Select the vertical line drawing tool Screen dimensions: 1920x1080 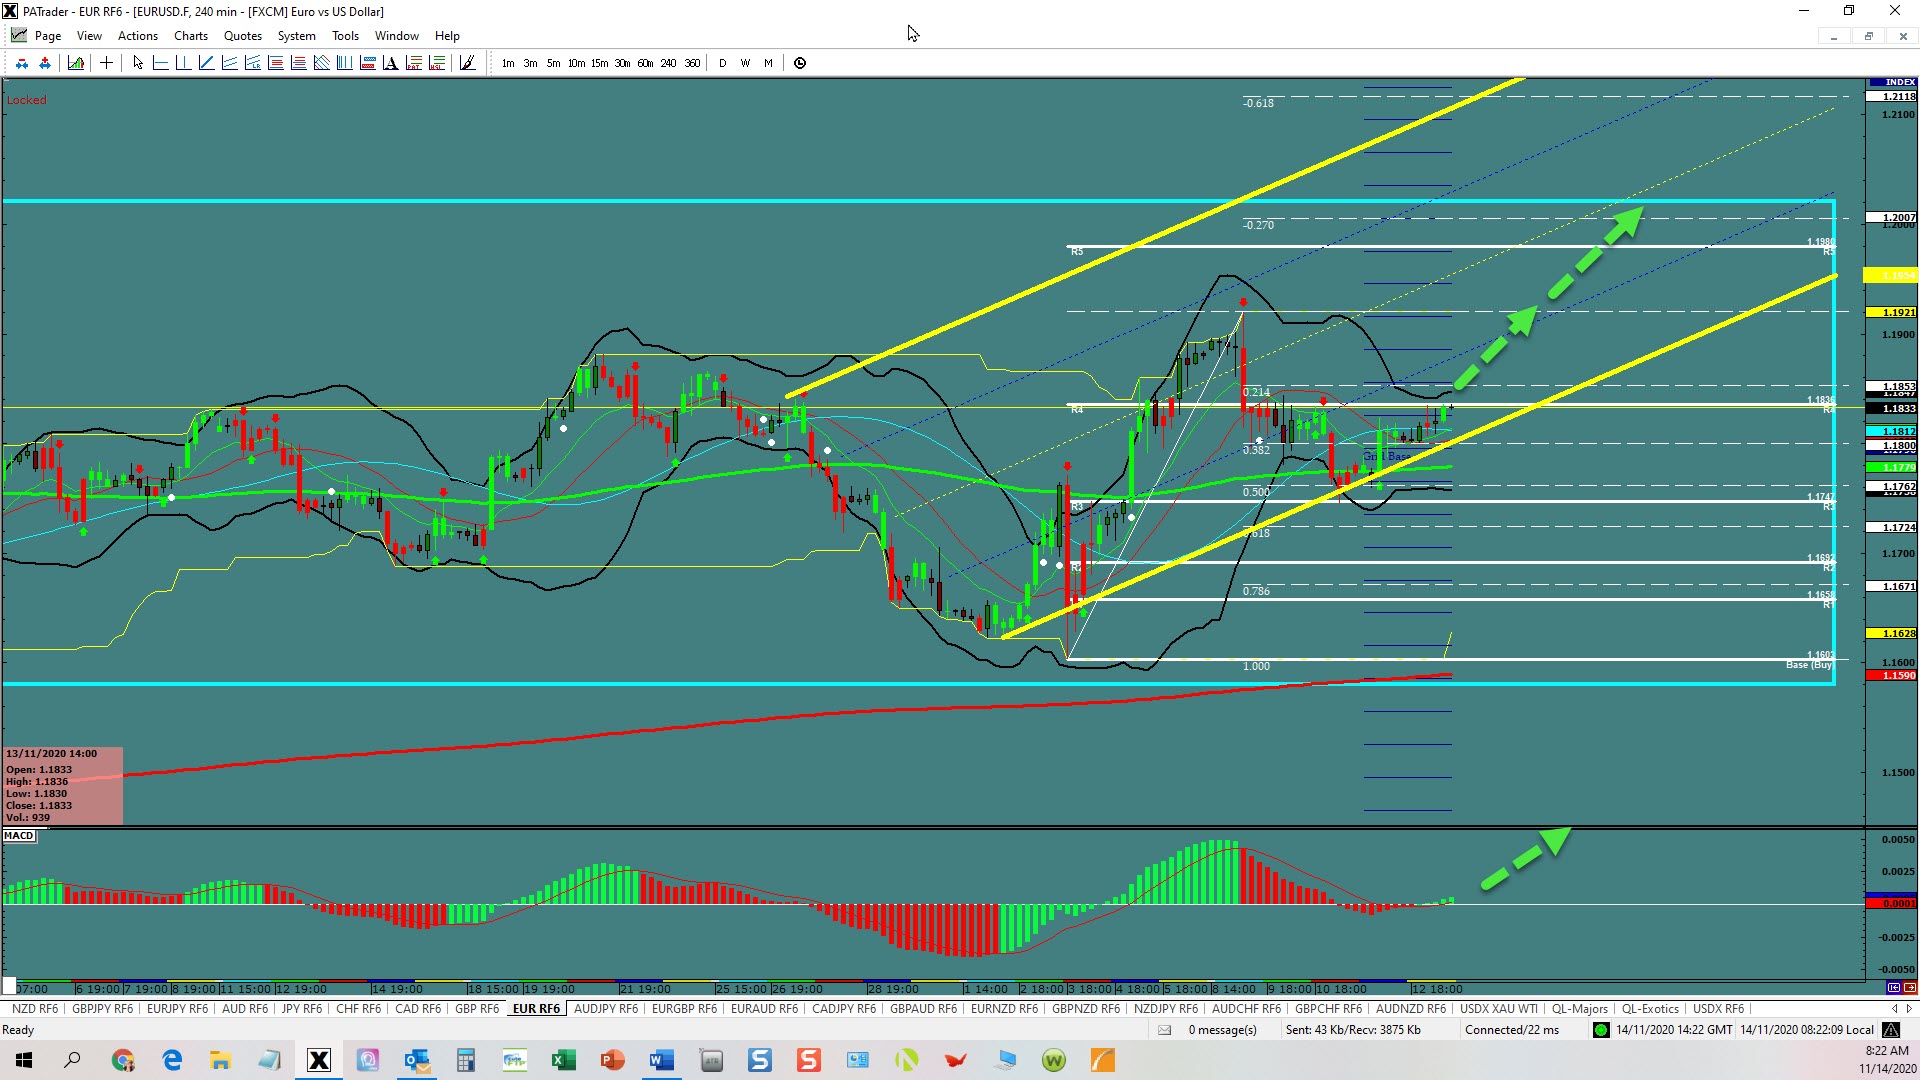pos(183,63)
